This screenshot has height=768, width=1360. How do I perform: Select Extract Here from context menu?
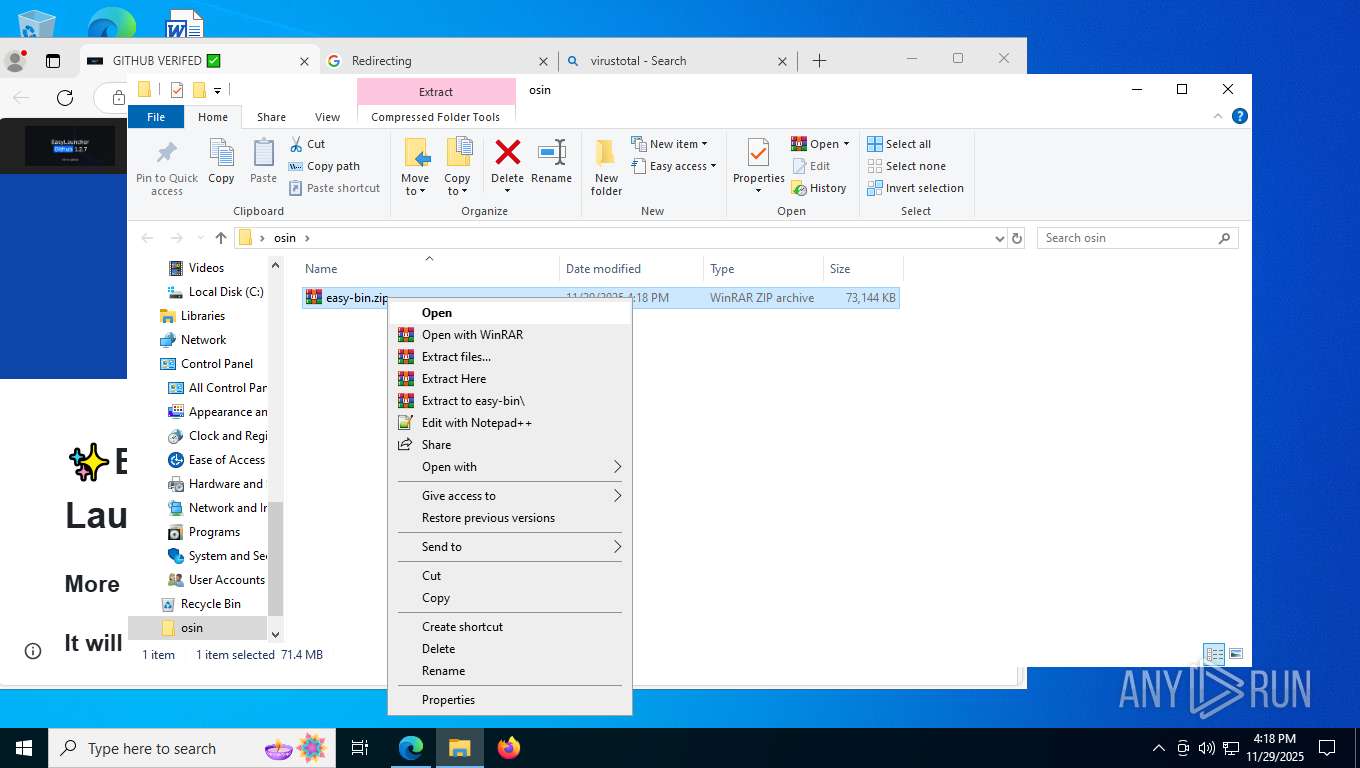point(510,379)
